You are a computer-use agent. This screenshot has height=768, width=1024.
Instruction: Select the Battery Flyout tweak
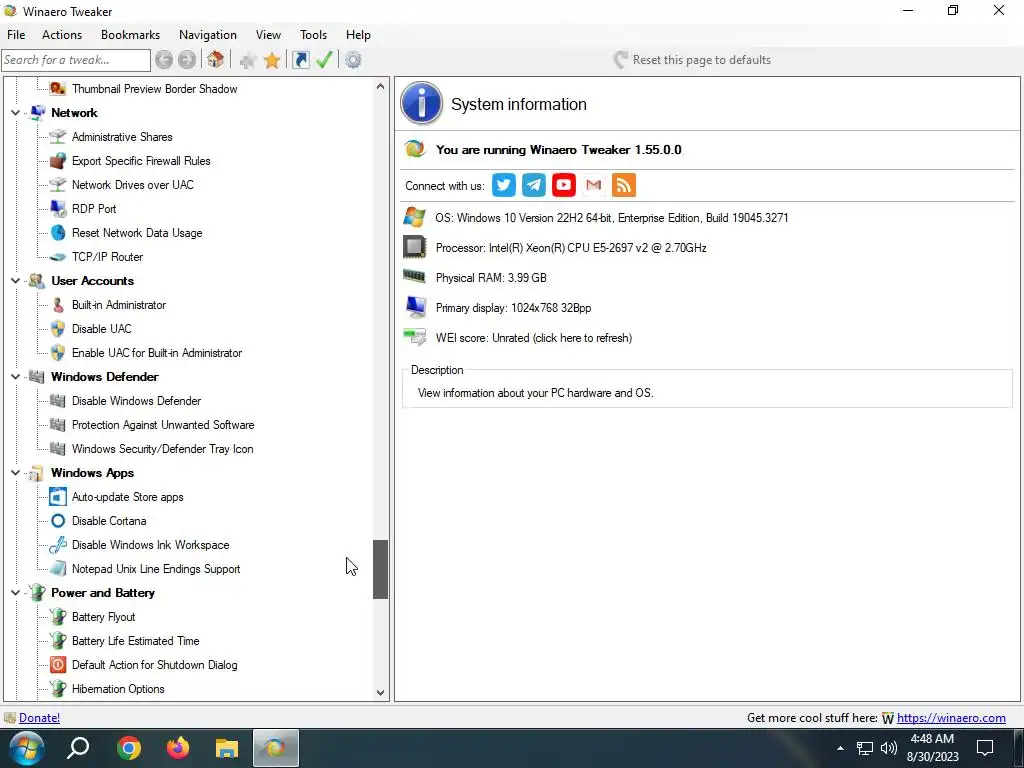[103, 616]
